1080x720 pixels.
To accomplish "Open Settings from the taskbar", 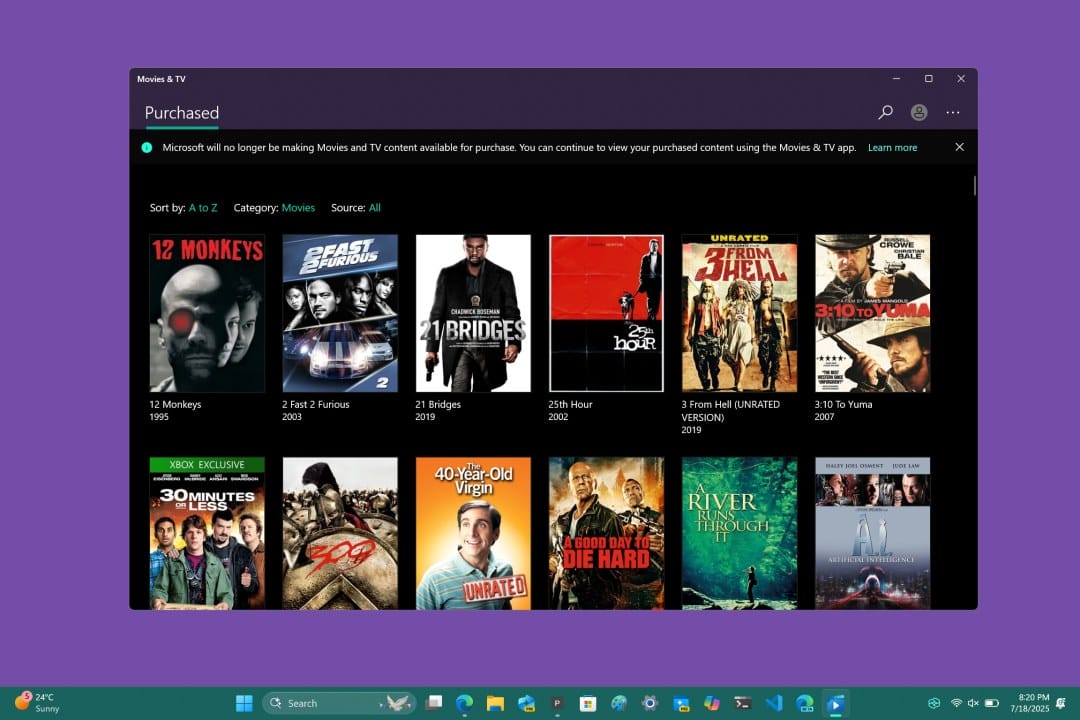I will point(651,703).
